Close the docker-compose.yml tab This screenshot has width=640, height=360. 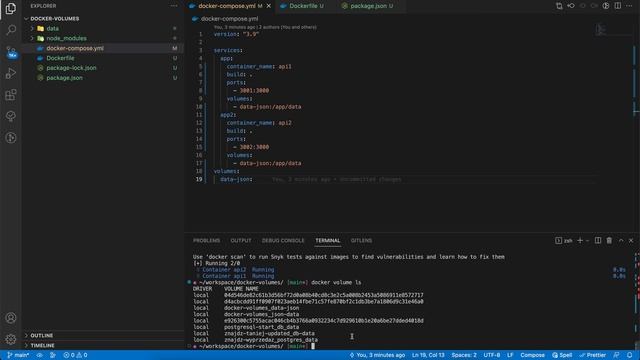[269, 6]
